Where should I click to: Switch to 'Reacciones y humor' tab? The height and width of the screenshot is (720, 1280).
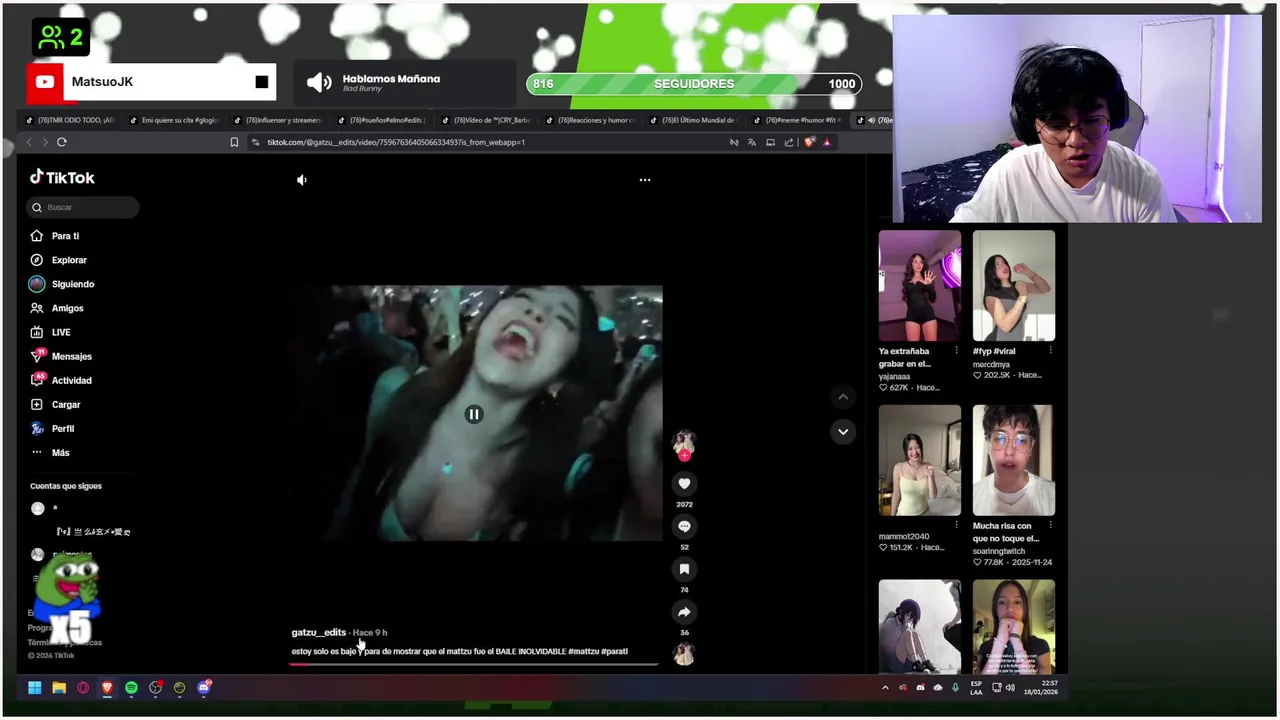click(591, 120)
